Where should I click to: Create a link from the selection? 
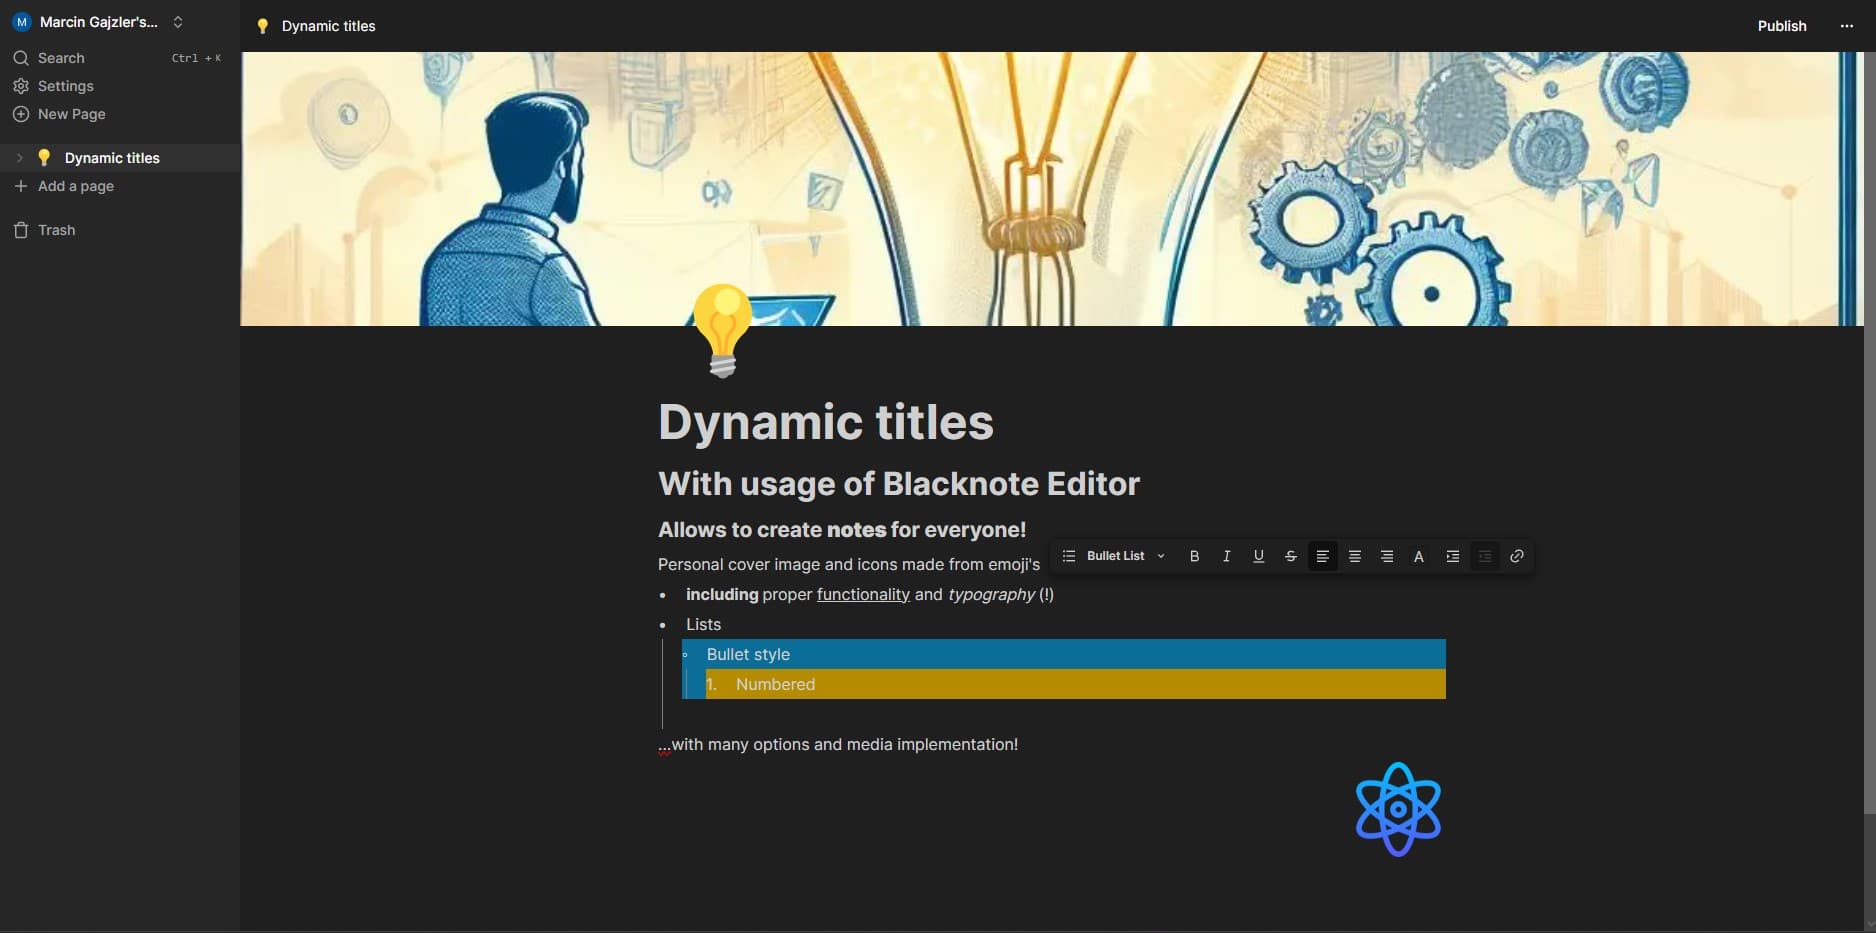(x=1516, y=556)
